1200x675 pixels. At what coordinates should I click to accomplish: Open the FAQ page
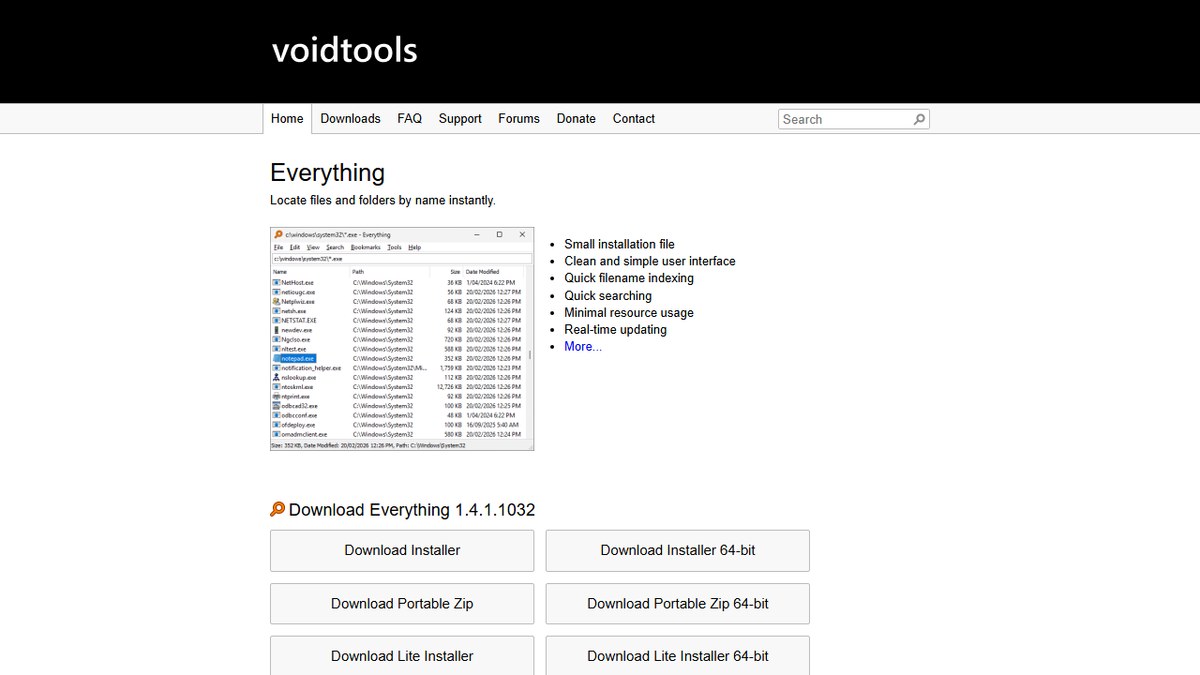[x=409, y=118]
